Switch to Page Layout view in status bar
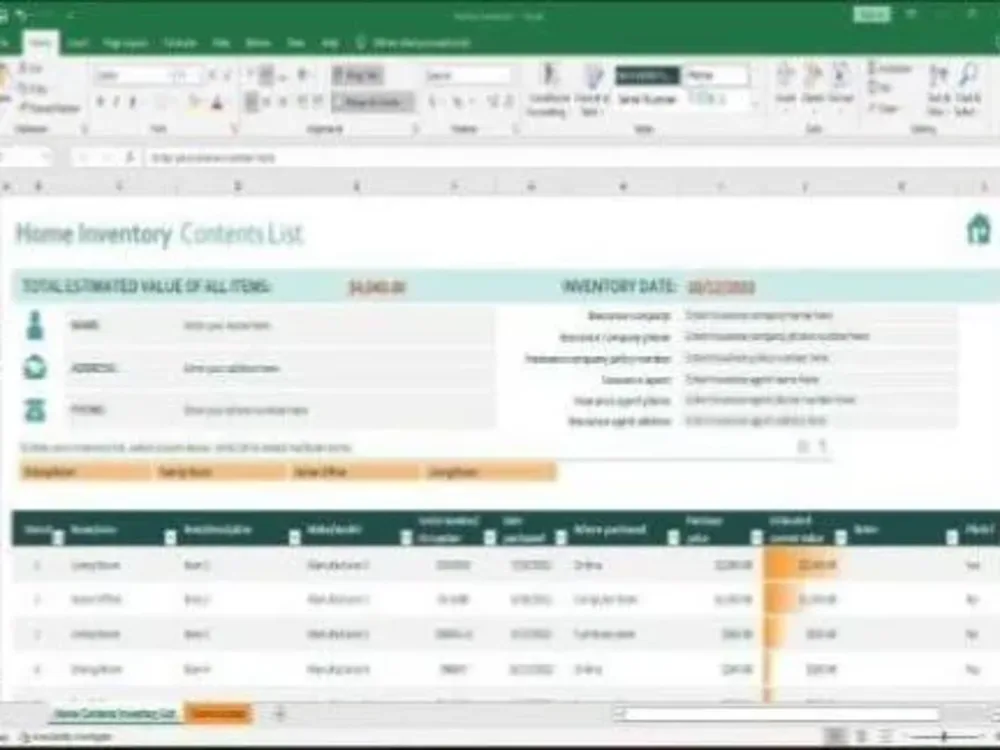1000x750 pixels. (x=861, y=736)
